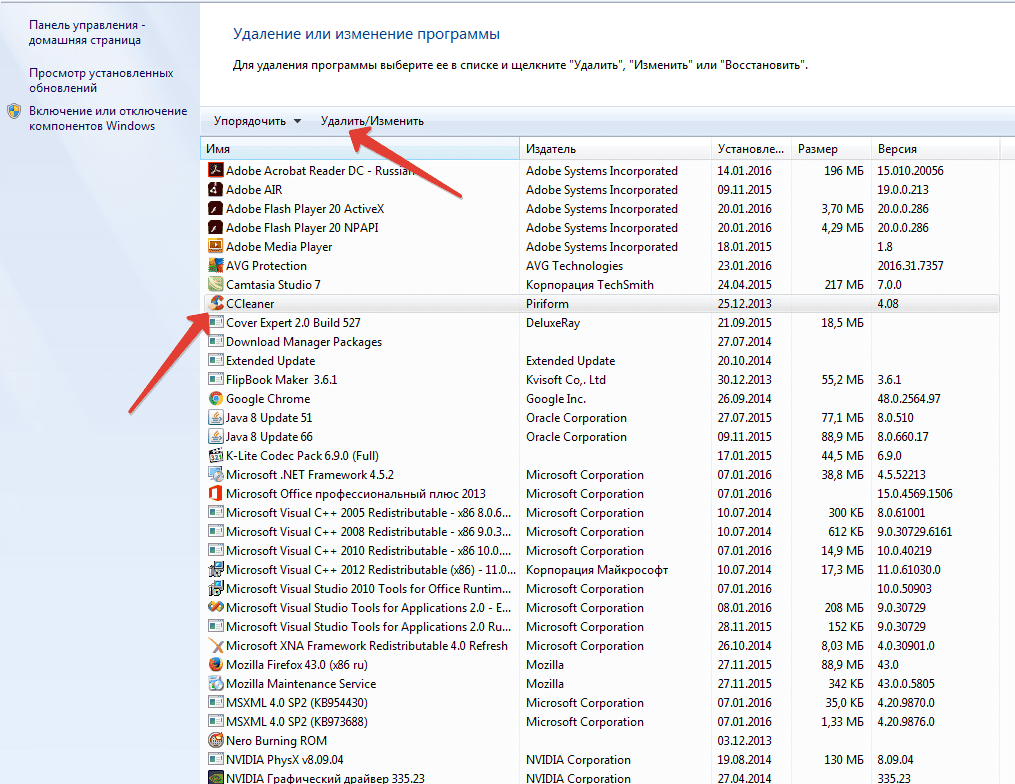The image size is (1015, 784).
Task: Sort by the Версия column header
Action: tap(935, 149)
